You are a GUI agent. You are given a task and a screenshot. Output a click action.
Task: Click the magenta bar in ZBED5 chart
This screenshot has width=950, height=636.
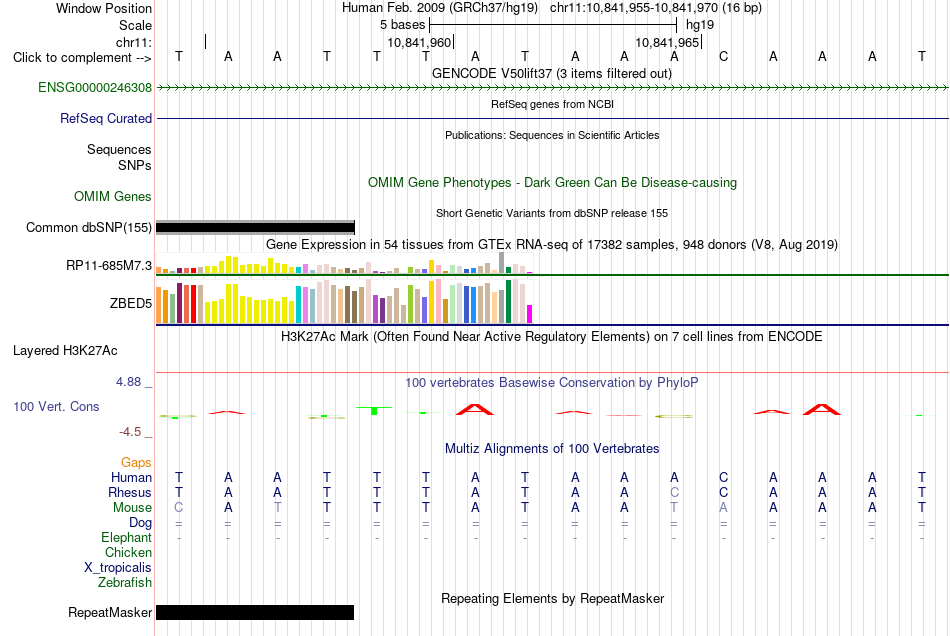tap(529, 314)
